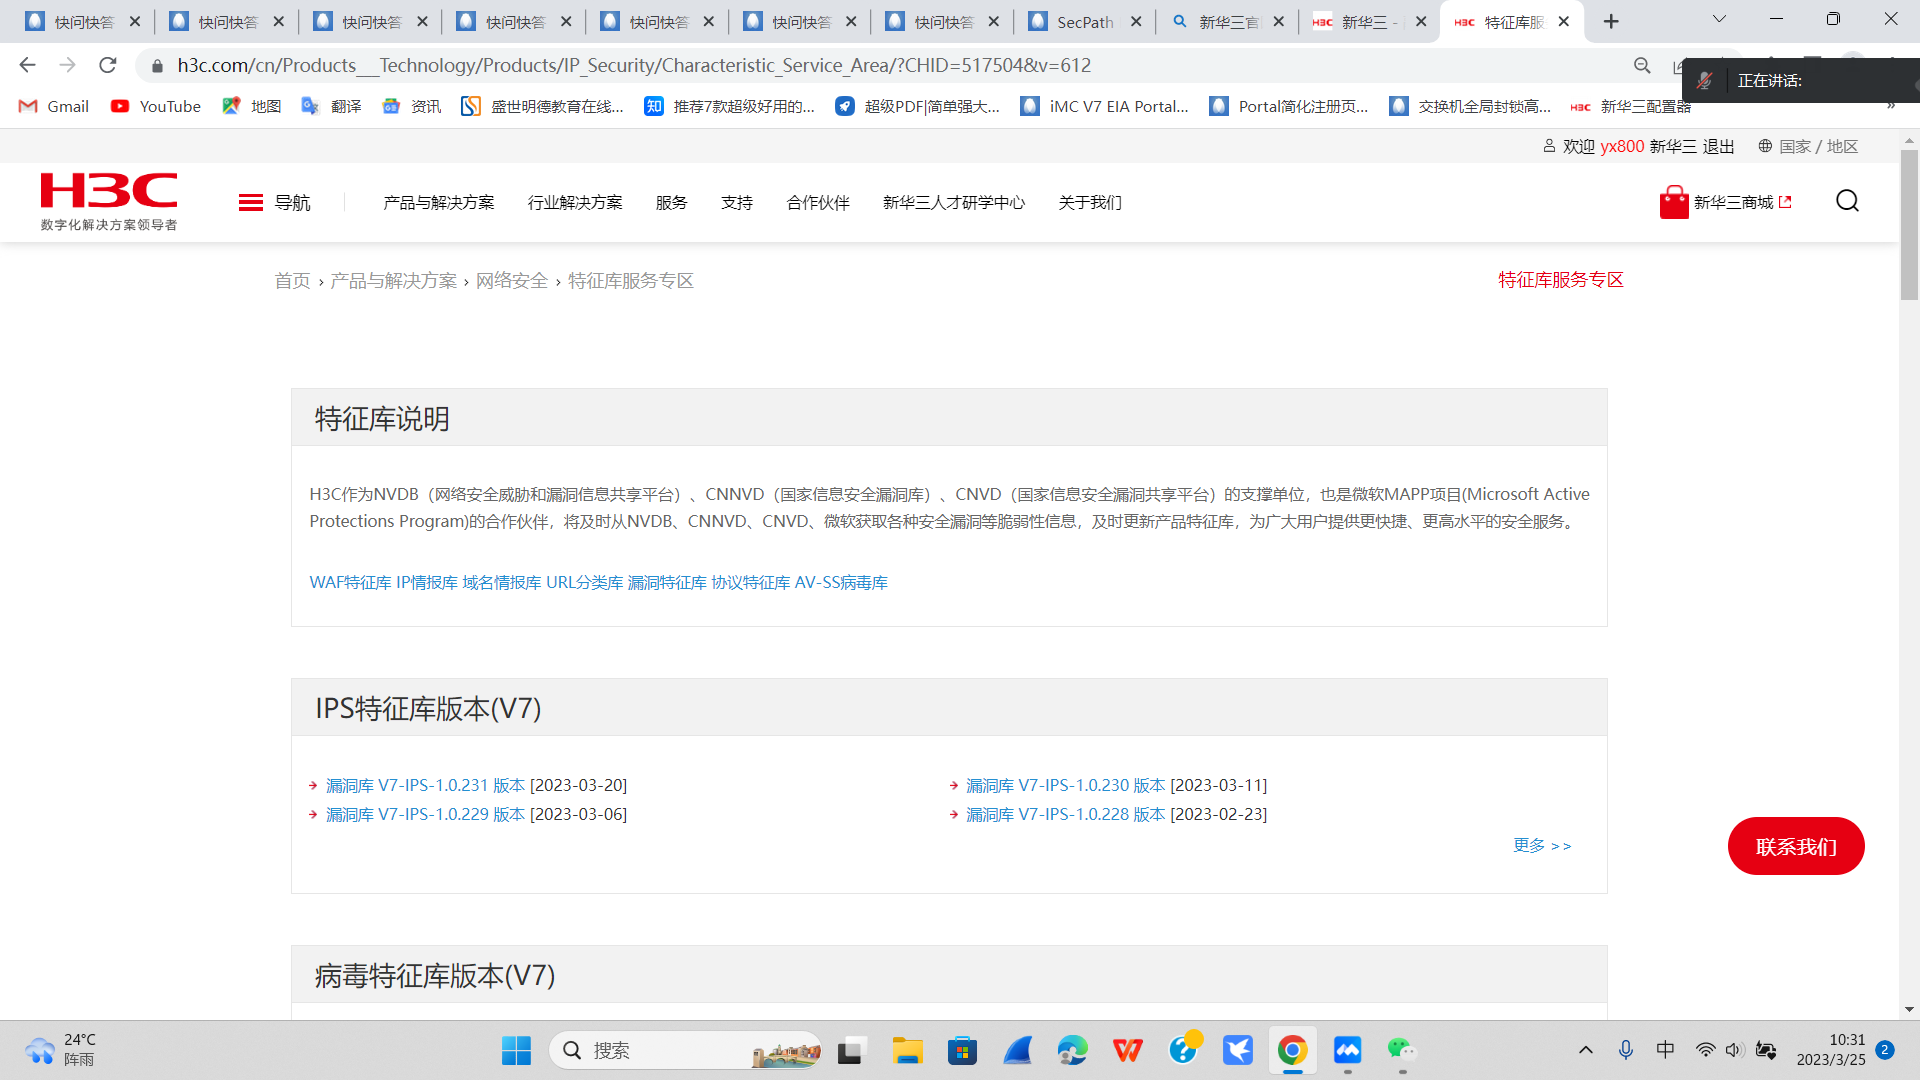The image size is (1920, 1080).
Task: Open 漏洞库 V7-IPS-1.0.231 版本 link
Action: click(x=425, y=786)
